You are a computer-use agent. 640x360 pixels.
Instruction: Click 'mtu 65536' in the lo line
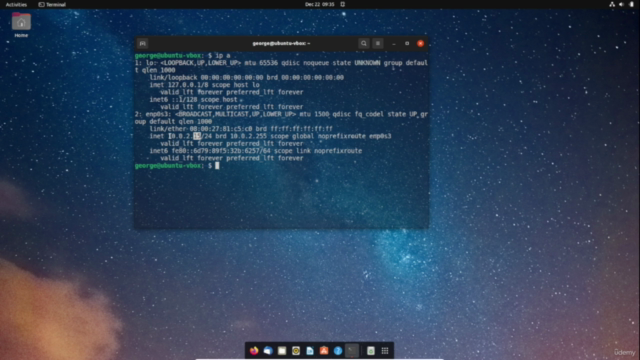(x=261, y=63)
